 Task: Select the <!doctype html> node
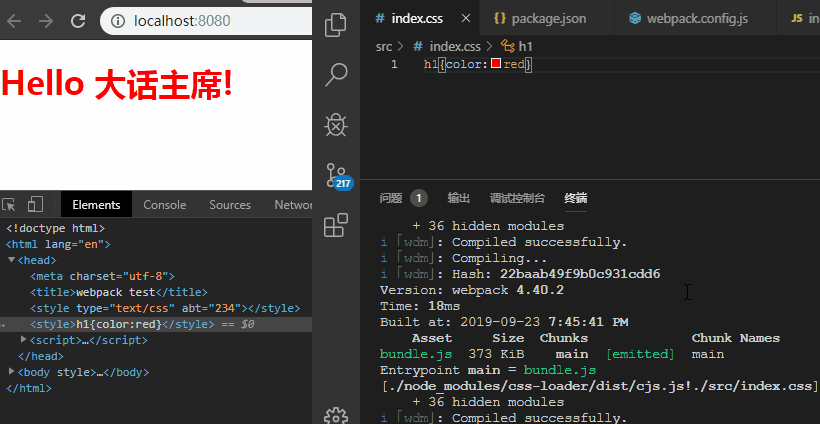point(55,228)
